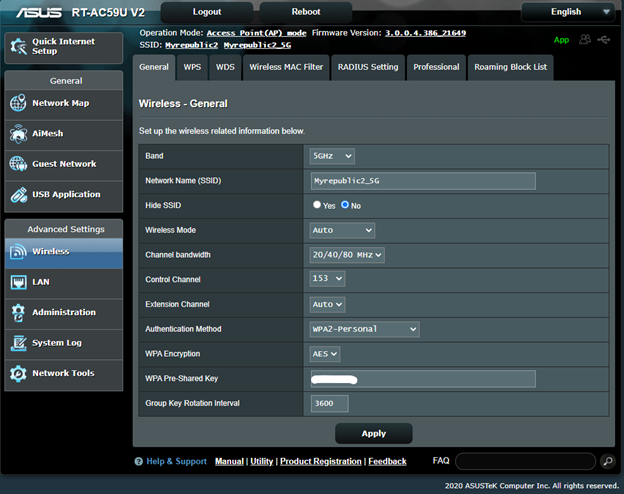624x494 pixels.
Task: Click the AiMesh sidebar icon
Action: pos(18,133)
